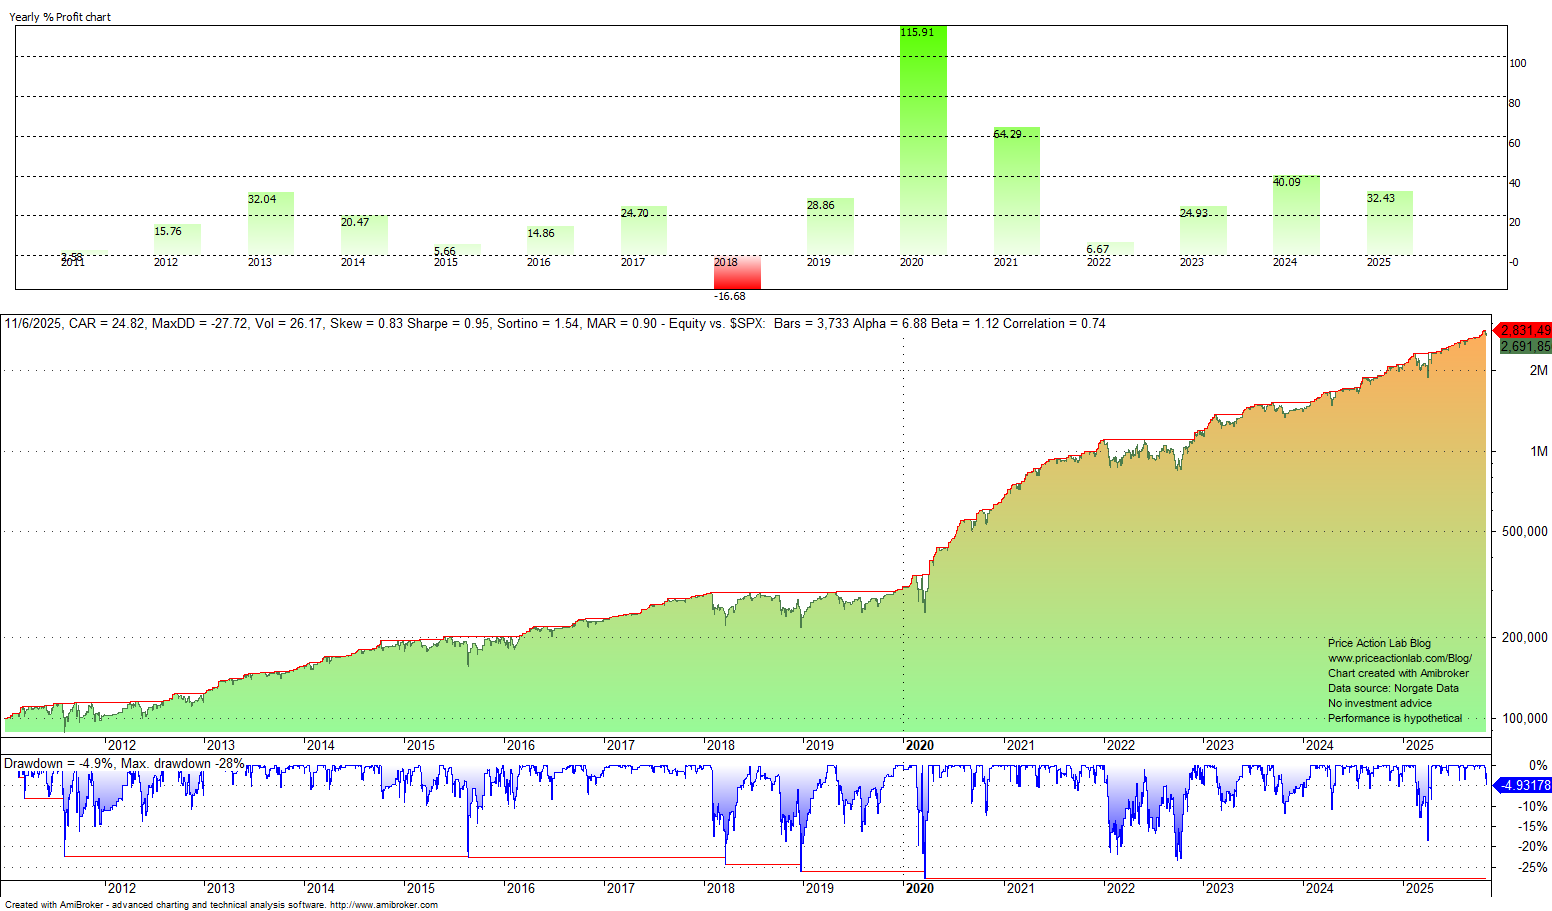Viewport: 1552px width, 911px height.
Task: Click the 32.43 label on the 2025 bar
Action: (x=1381, y=198)
